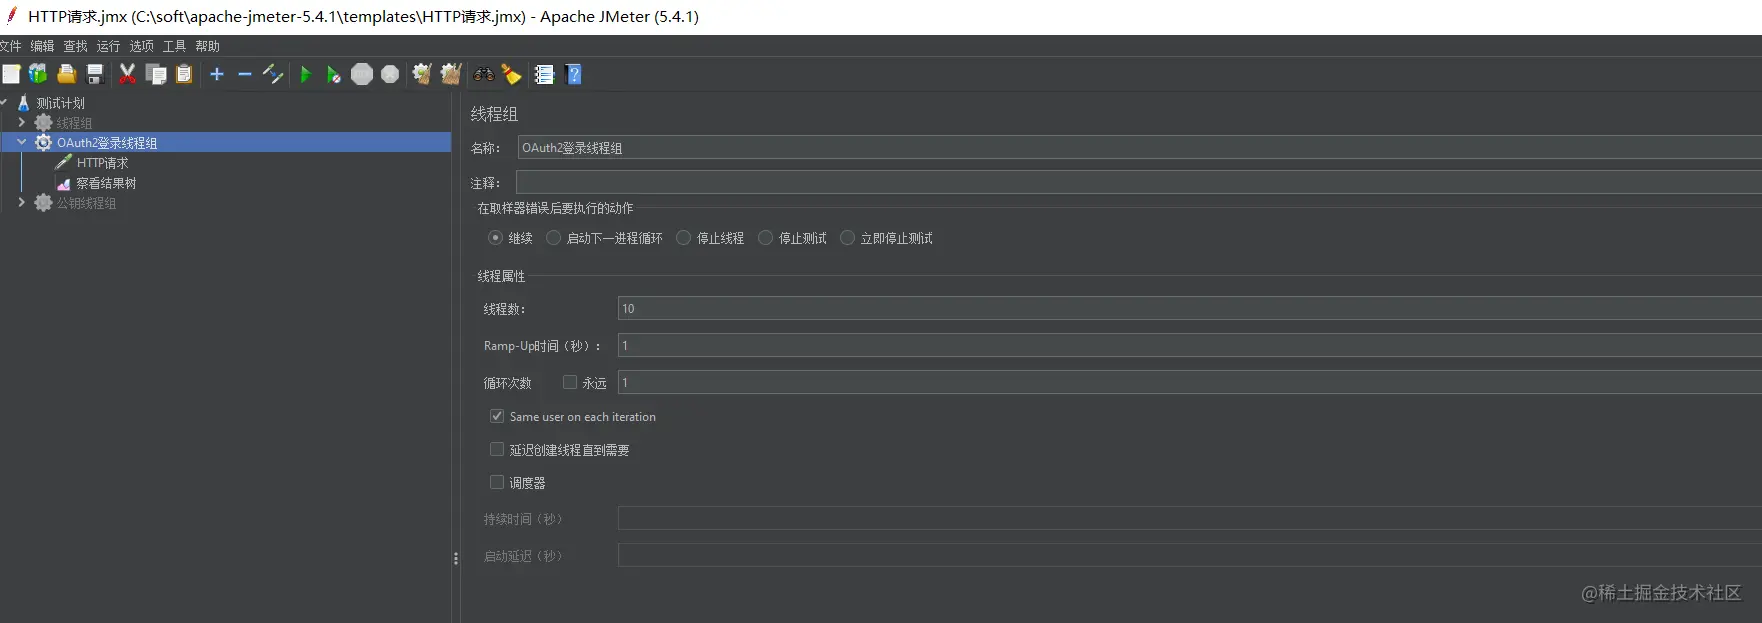
Task: Select the 察看结果树 listener in the tree
Action: pos(106,183)
